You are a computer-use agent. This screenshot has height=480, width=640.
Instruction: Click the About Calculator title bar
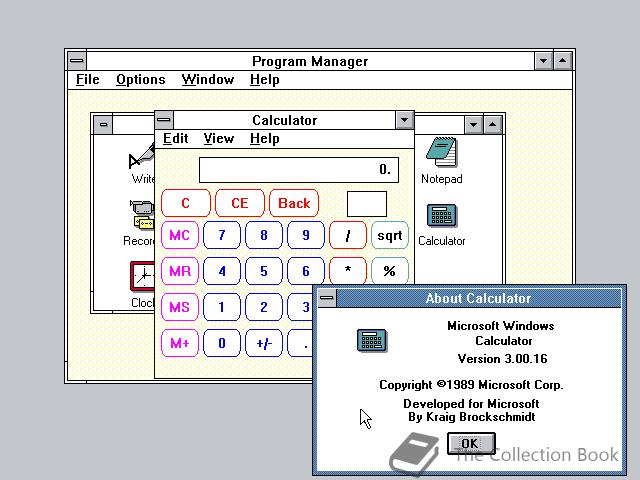click(x=478, y=298)
